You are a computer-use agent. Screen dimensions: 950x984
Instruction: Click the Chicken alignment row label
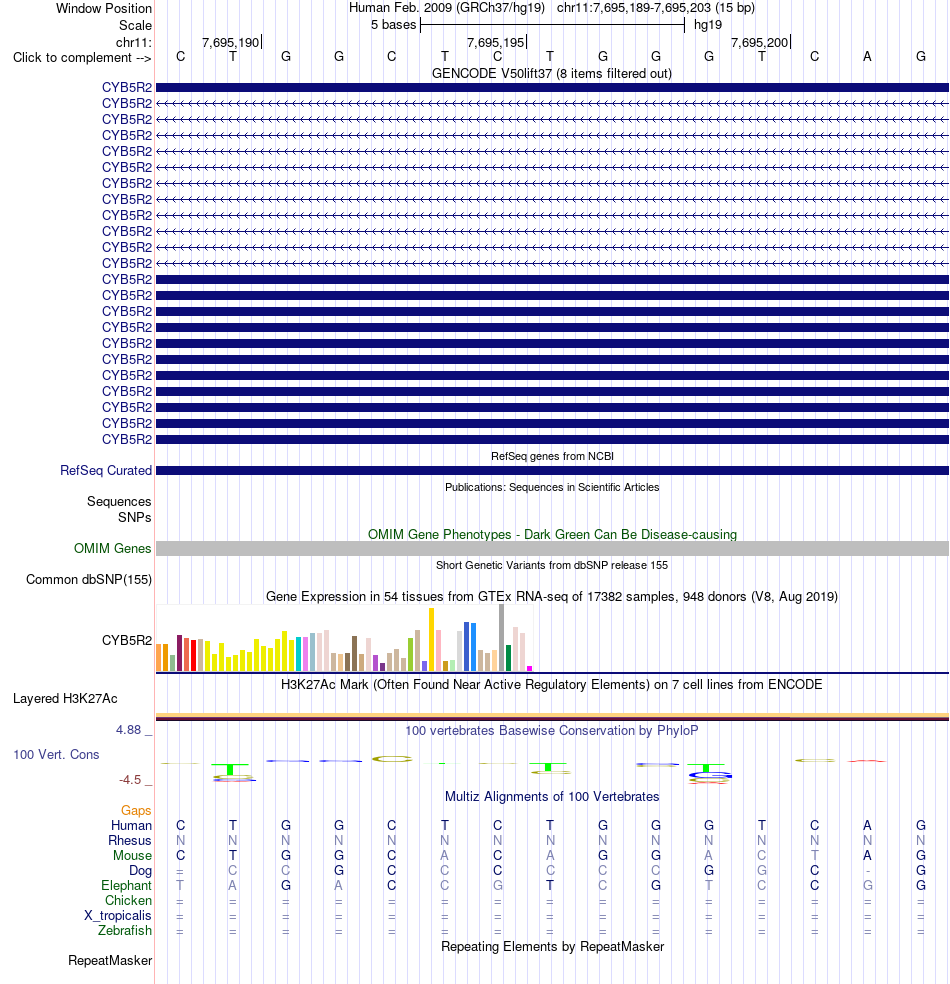129,901
